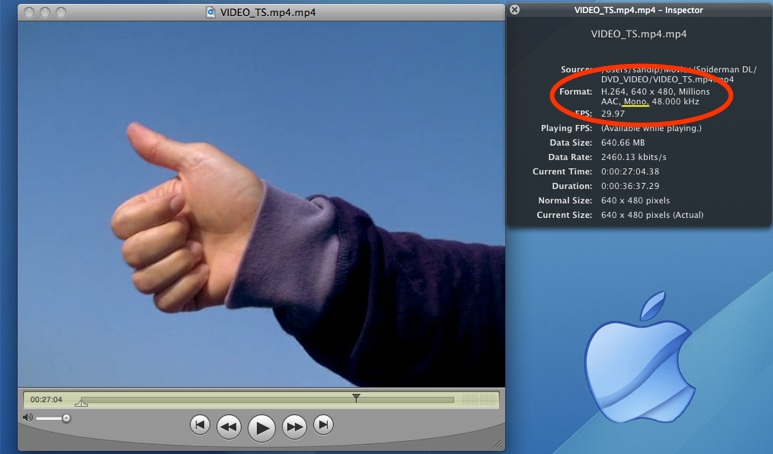Click the video frame showing thumbs up
The width and height of the screenshot is (773, 454).
(261, 204)
